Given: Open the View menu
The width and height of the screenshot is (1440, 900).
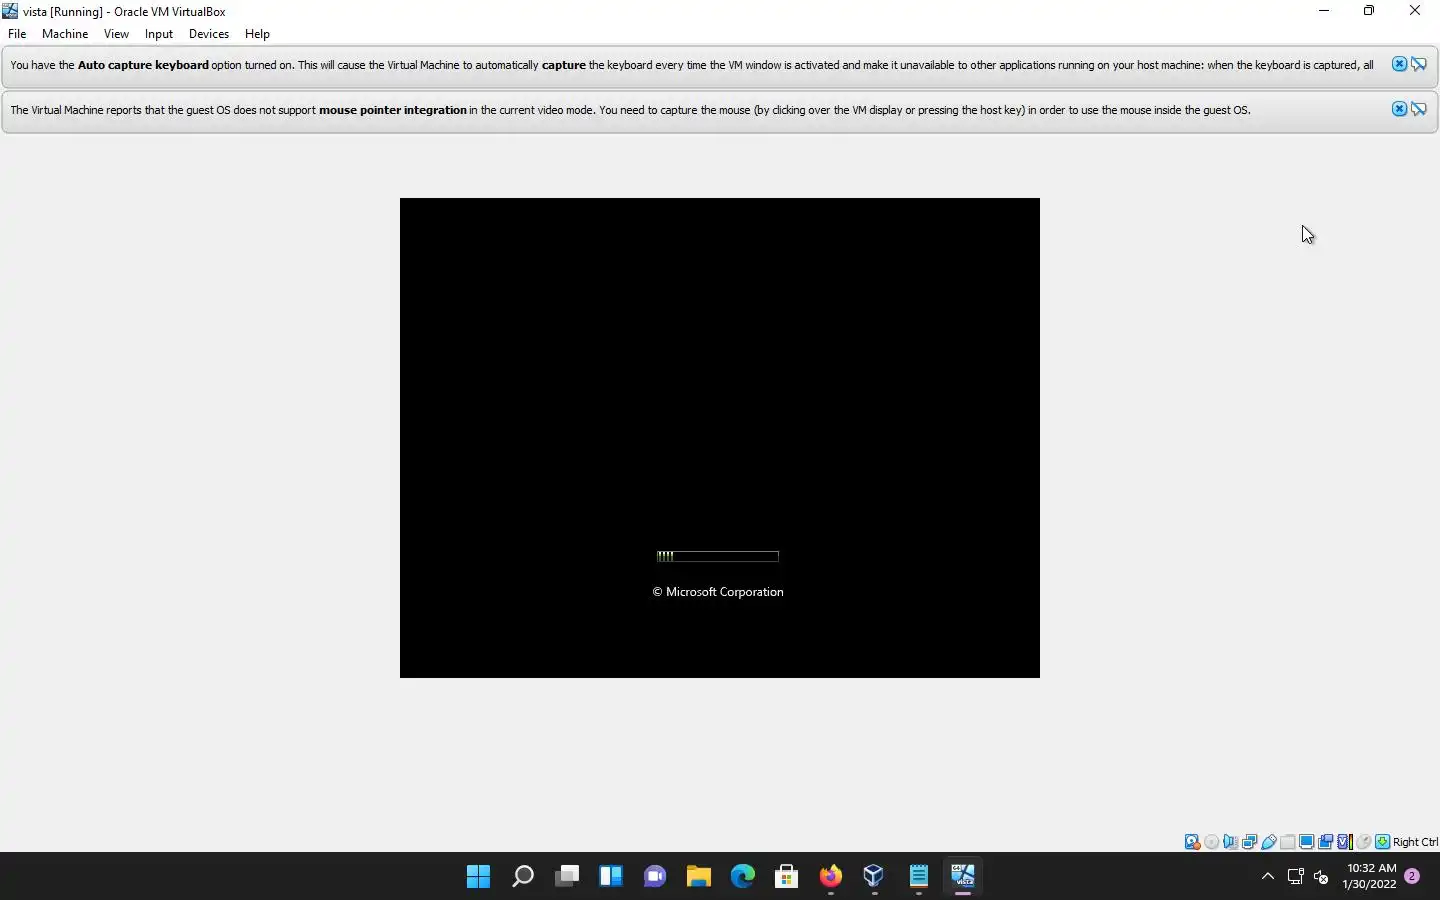Looking at the screenshot, I should pyautogui.click(x=116, y=34).
